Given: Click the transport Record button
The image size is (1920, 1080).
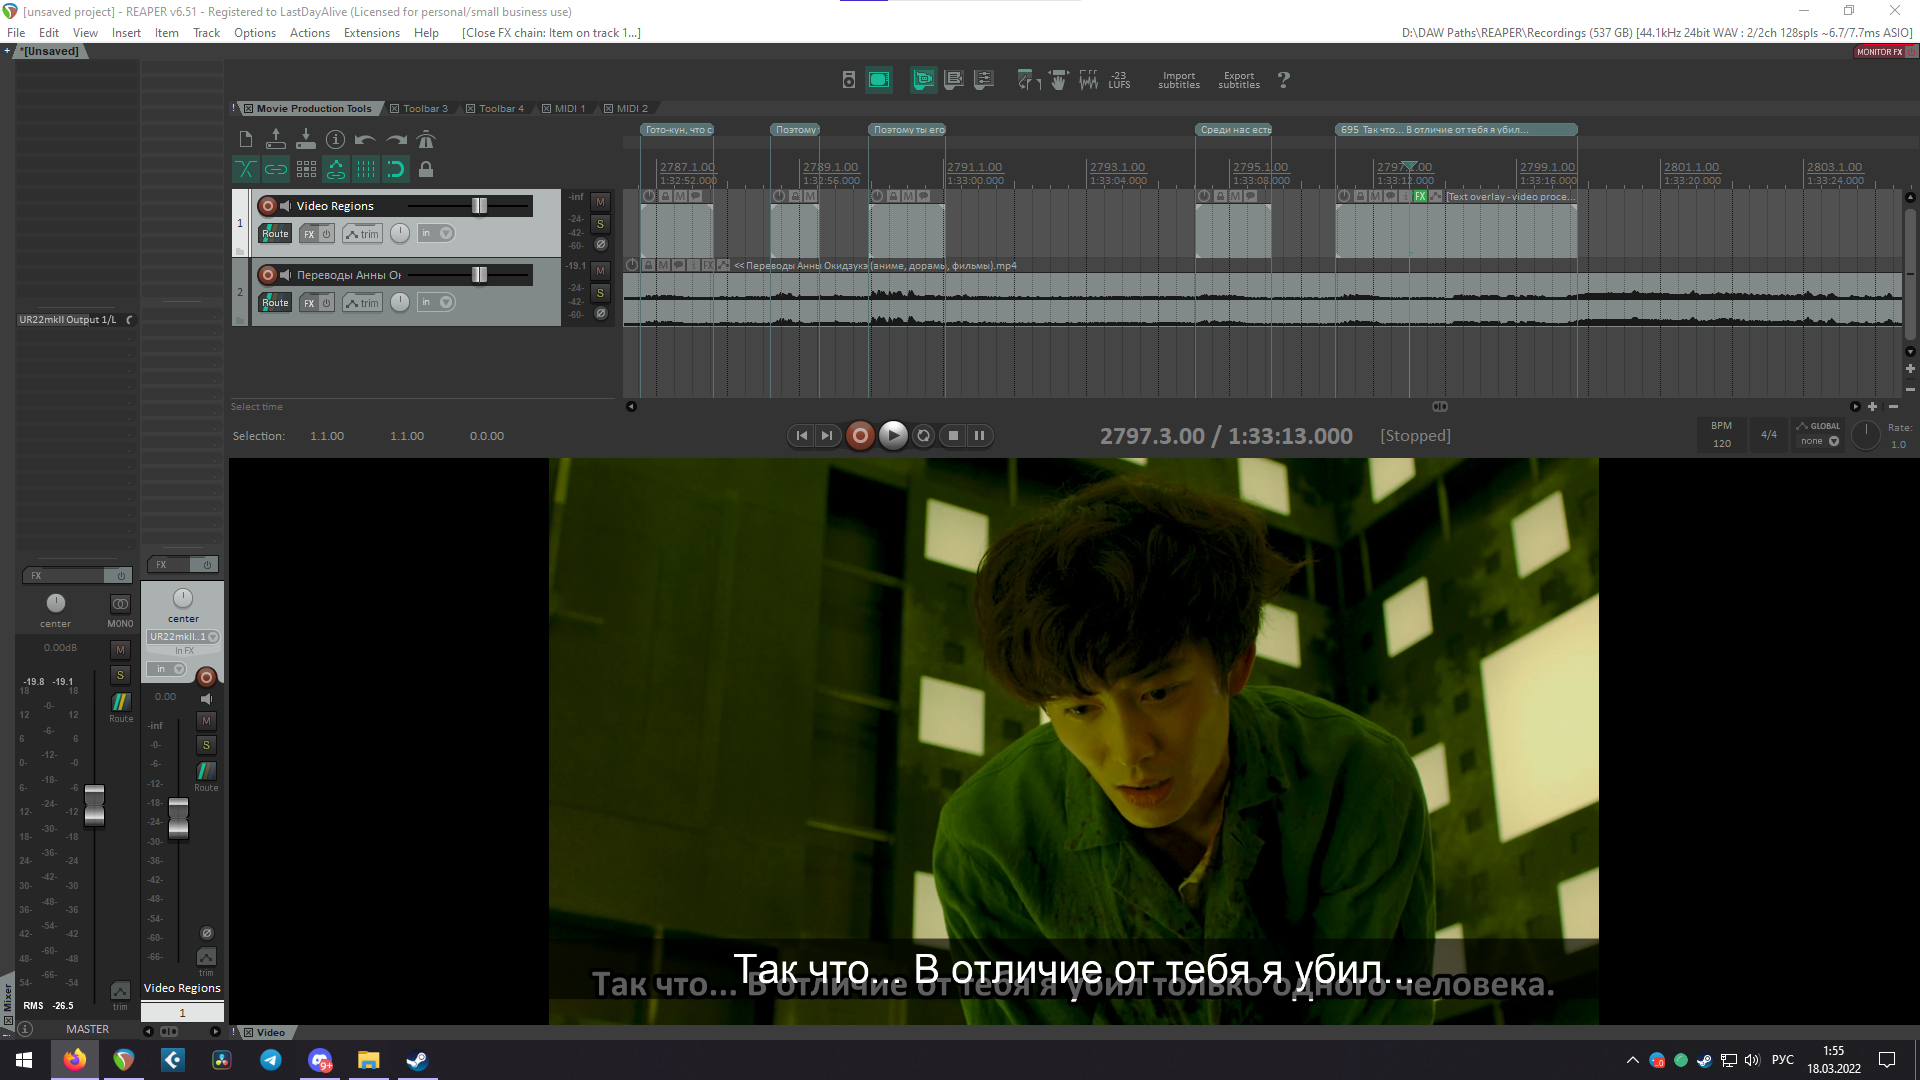Looking at the screenshot, I should coord(860,436).
